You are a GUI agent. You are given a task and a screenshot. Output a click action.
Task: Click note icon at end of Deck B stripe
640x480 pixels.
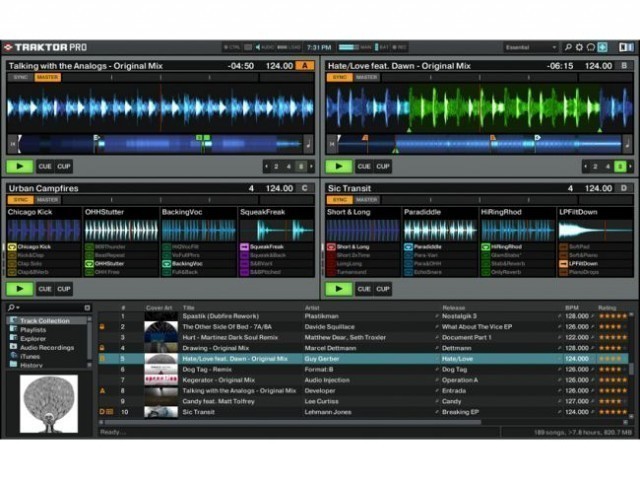coord(628,144)
